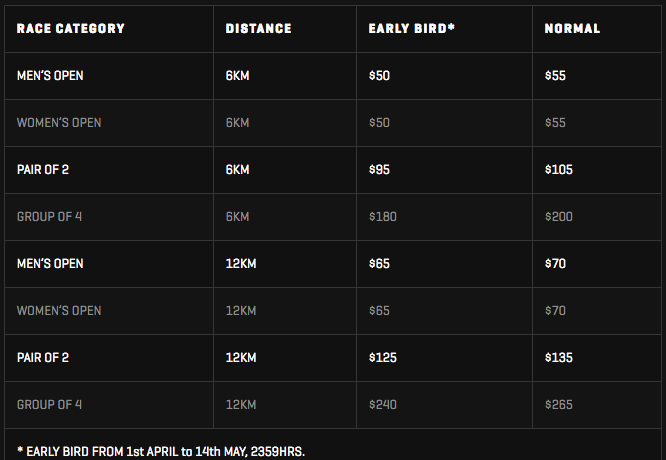Screen dimensions: 666x460
Task: Click the $95 early bird price
Action: pyautogui.click(x=379, y=169)
